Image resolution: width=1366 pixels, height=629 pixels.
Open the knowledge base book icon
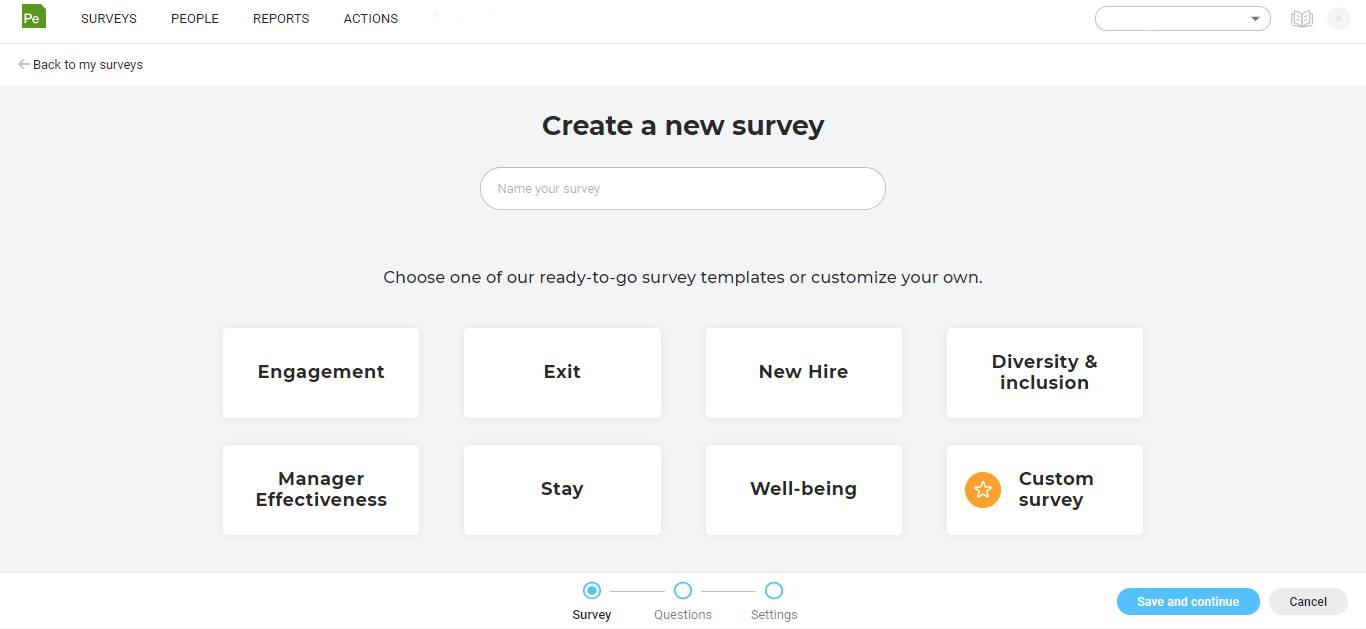click(1301, 18)
